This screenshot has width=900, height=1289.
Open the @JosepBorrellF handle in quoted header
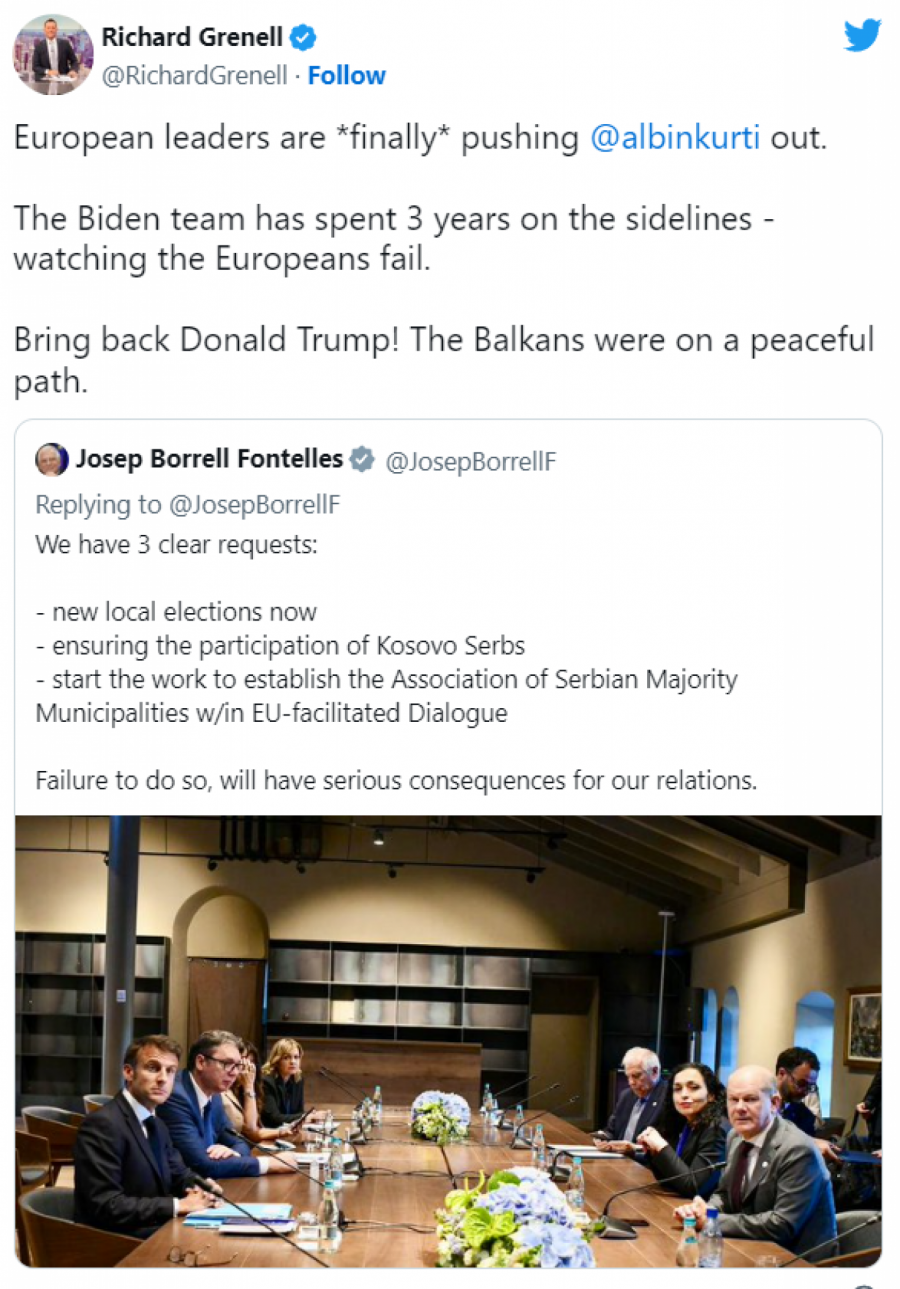(470, 461)
